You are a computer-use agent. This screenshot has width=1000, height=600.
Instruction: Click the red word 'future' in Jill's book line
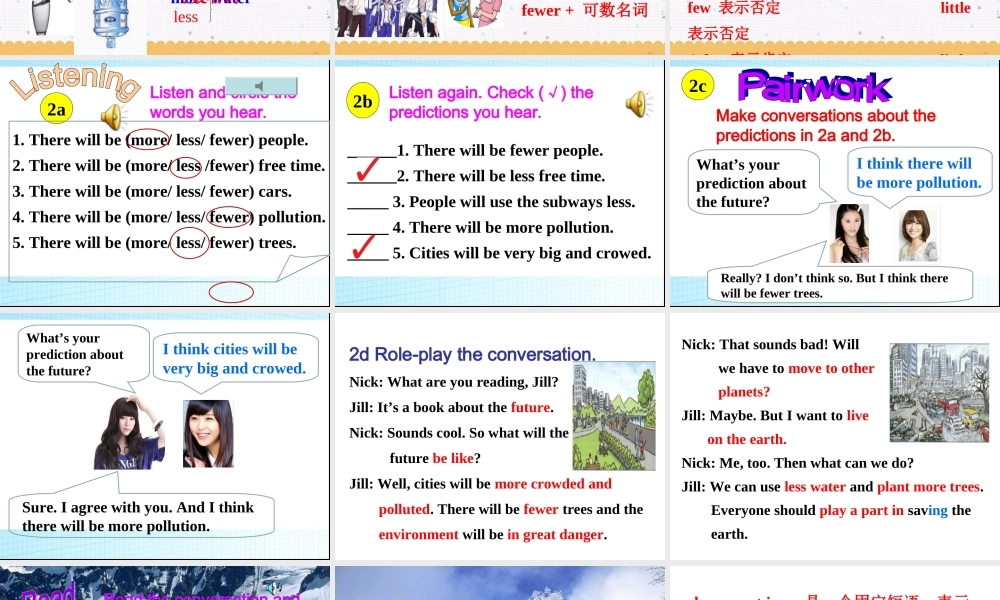coord(530,407)
